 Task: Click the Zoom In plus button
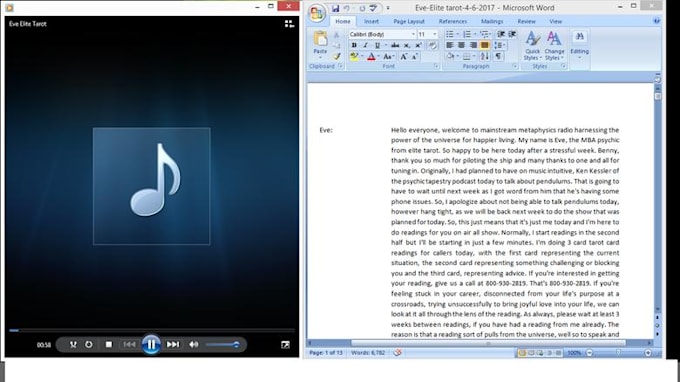(648, 353)
